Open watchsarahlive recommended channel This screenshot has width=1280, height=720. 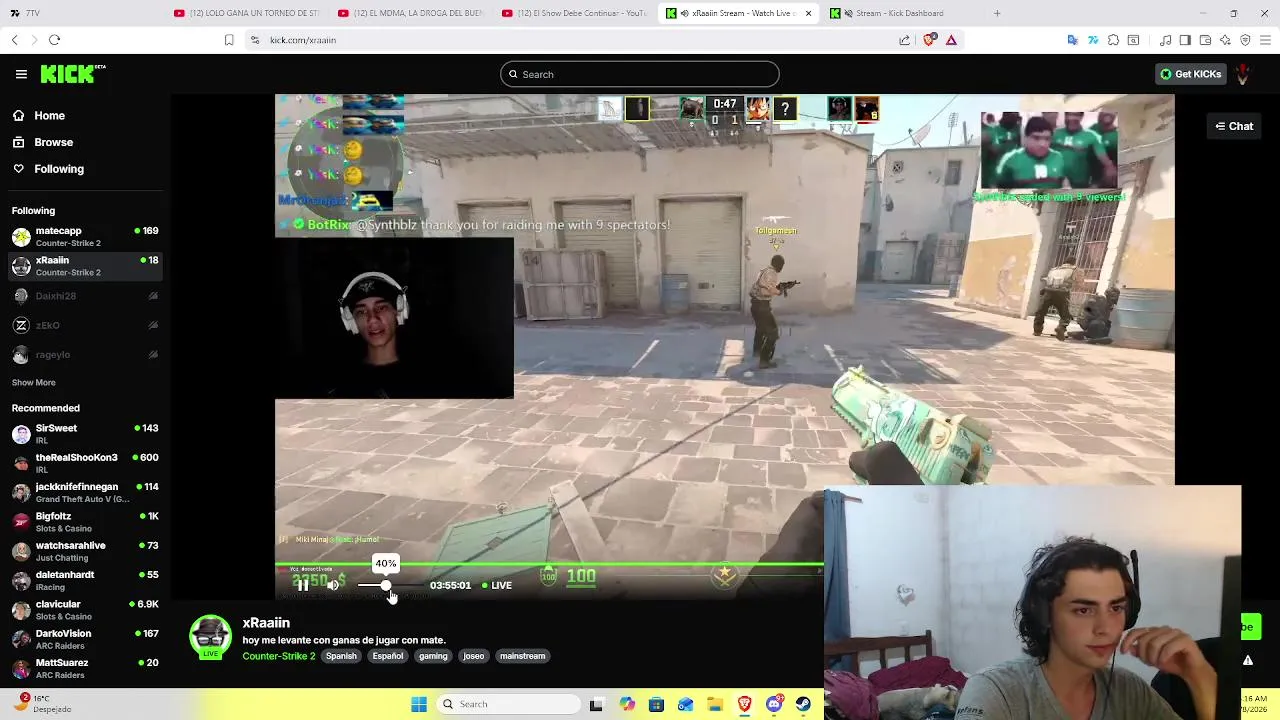tap(85, 551)
